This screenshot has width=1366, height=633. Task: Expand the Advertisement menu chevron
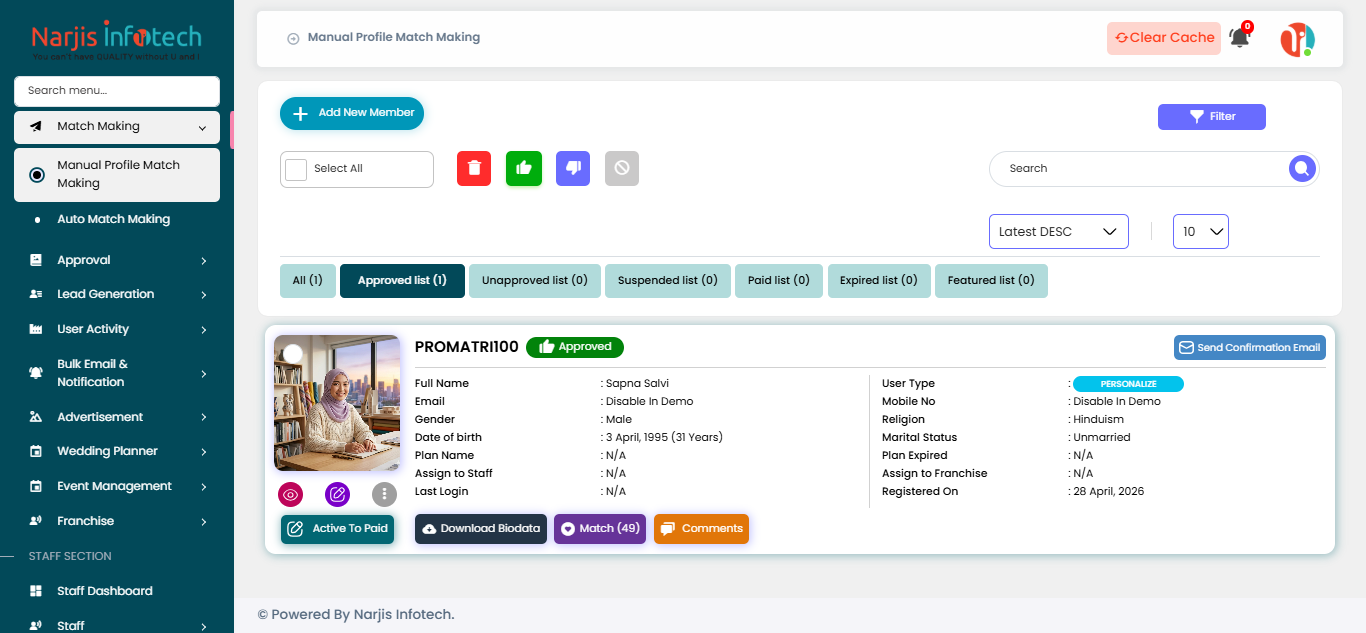click(x=203, y=418)
